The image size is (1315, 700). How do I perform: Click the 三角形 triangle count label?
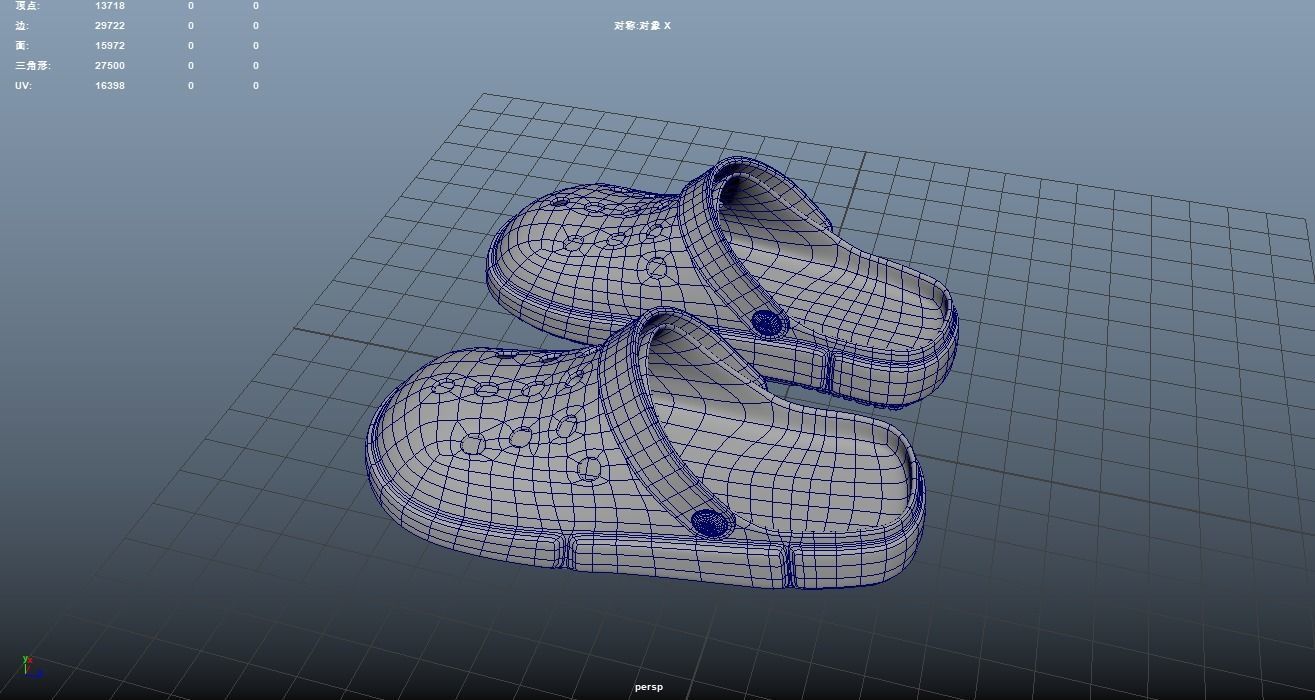(x=33, y=66)
